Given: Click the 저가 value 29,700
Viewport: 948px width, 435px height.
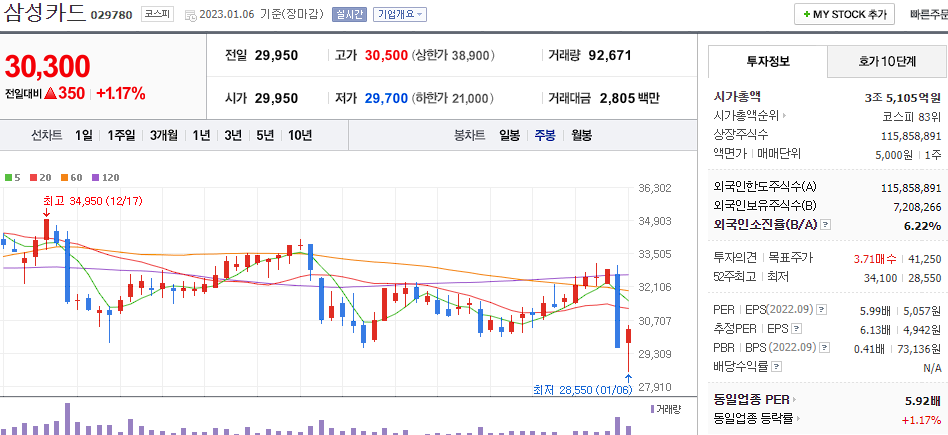Looking at the screenshot, I should [387, 98].
